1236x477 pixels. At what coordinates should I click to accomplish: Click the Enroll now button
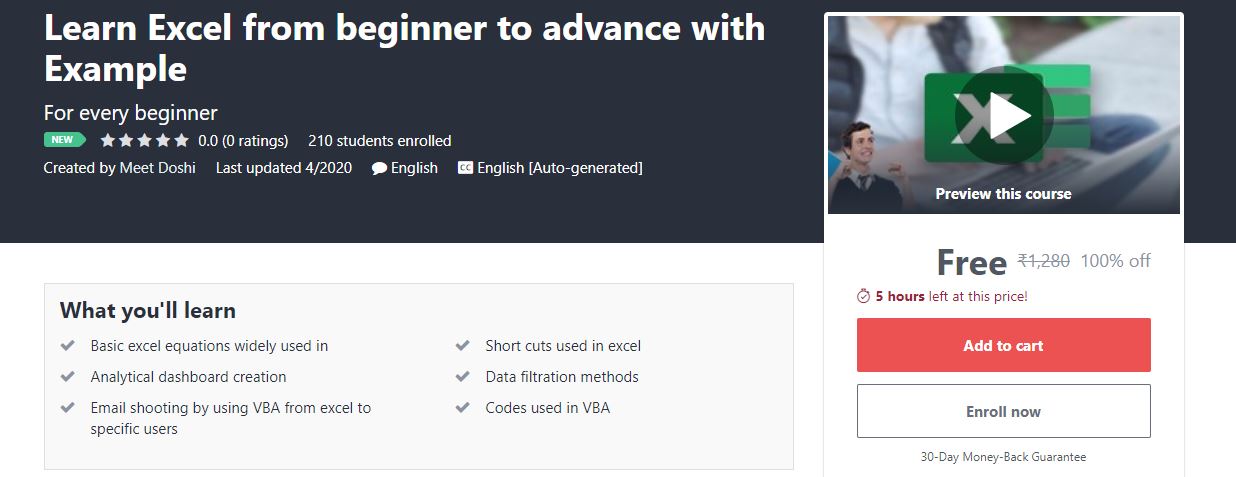pyautogui.click(x=1003, y=411)
